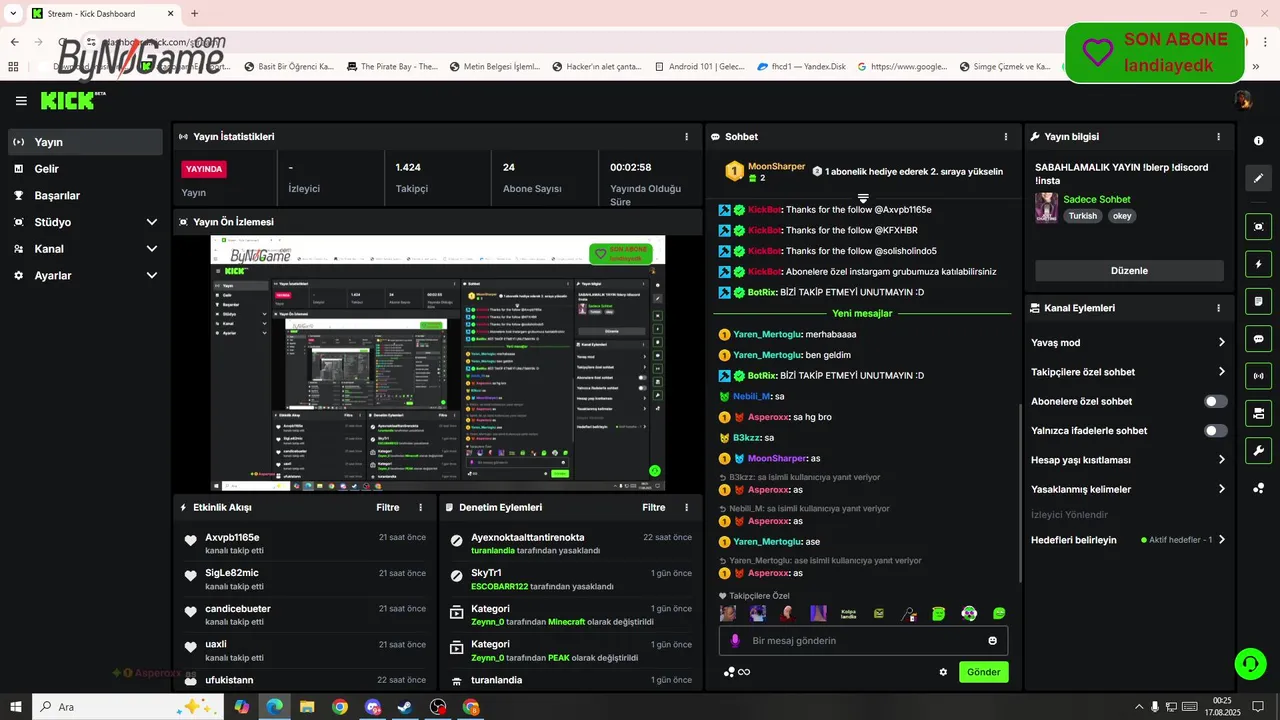
Task: Open Steam from the taskbar
Action: click(x=404, y=707)
